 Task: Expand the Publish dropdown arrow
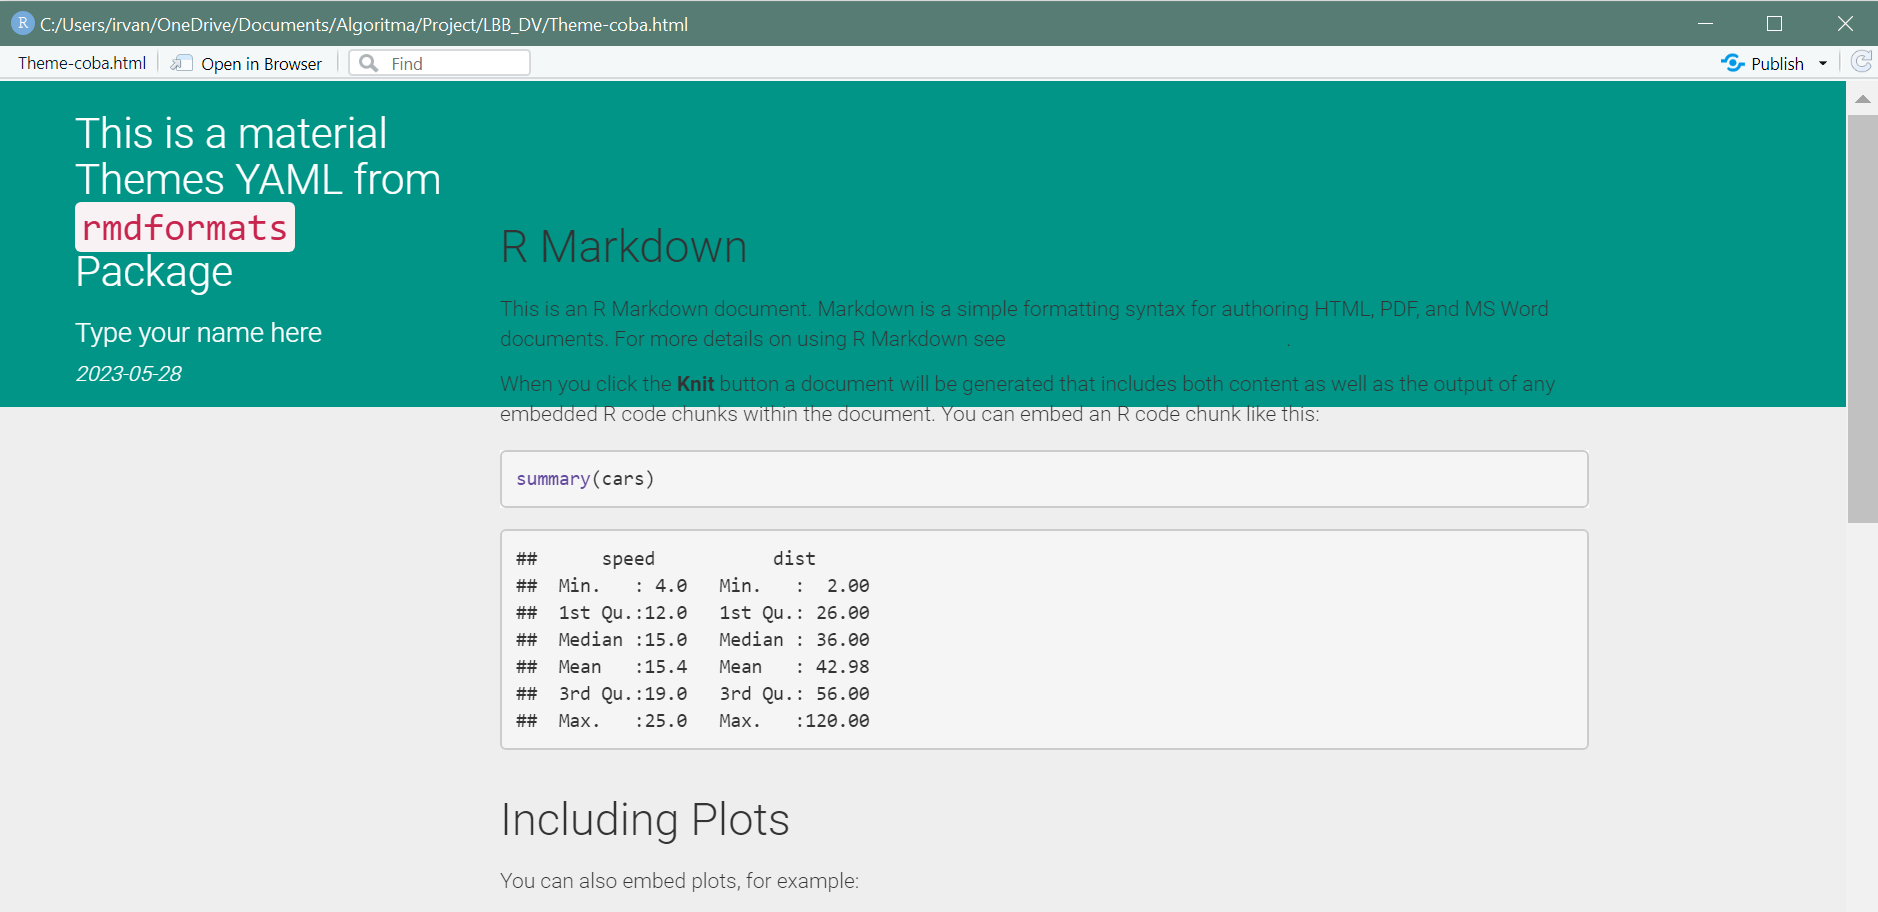click(x=1823, y=63)
